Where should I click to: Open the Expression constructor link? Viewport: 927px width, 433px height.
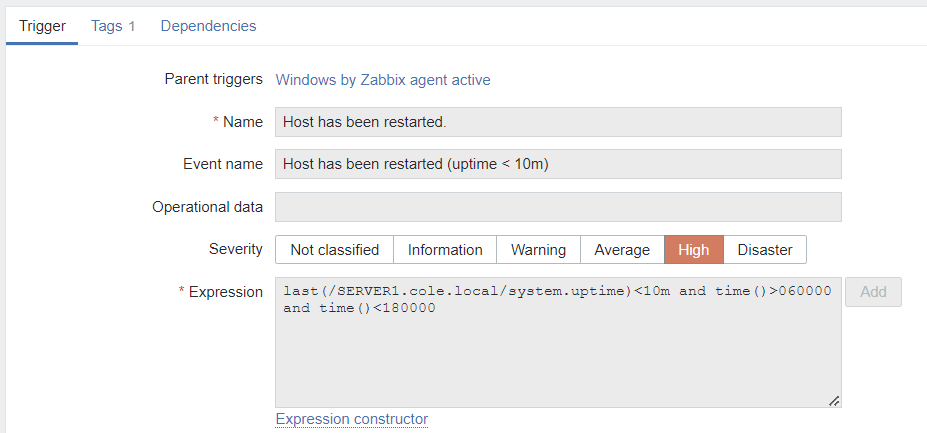(352, 419)
